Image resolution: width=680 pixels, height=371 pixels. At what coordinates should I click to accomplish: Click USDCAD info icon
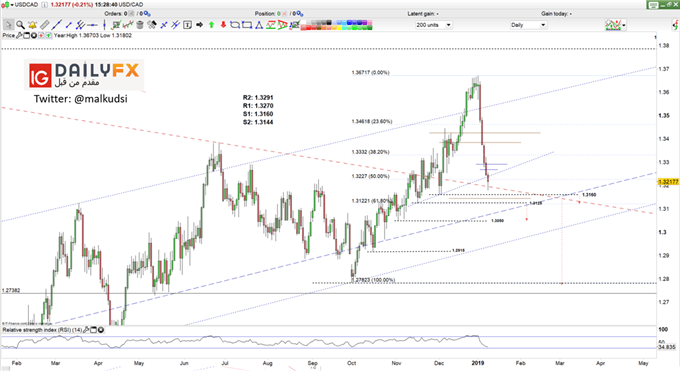coord(45,5)
